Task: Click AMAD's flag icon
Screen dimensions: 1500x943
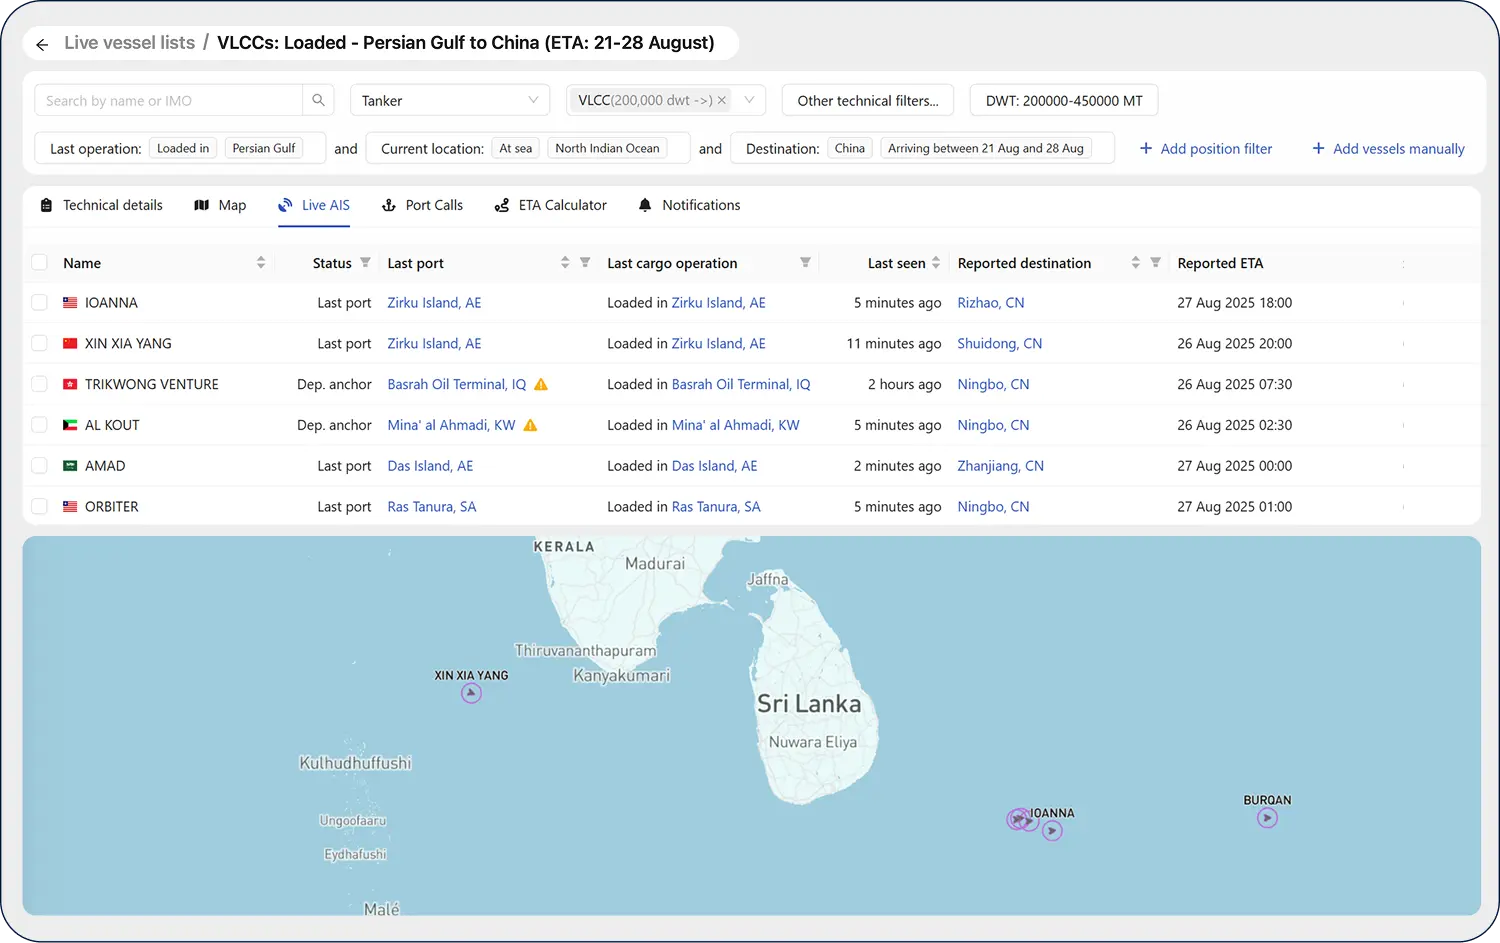Action: [70, 466]
